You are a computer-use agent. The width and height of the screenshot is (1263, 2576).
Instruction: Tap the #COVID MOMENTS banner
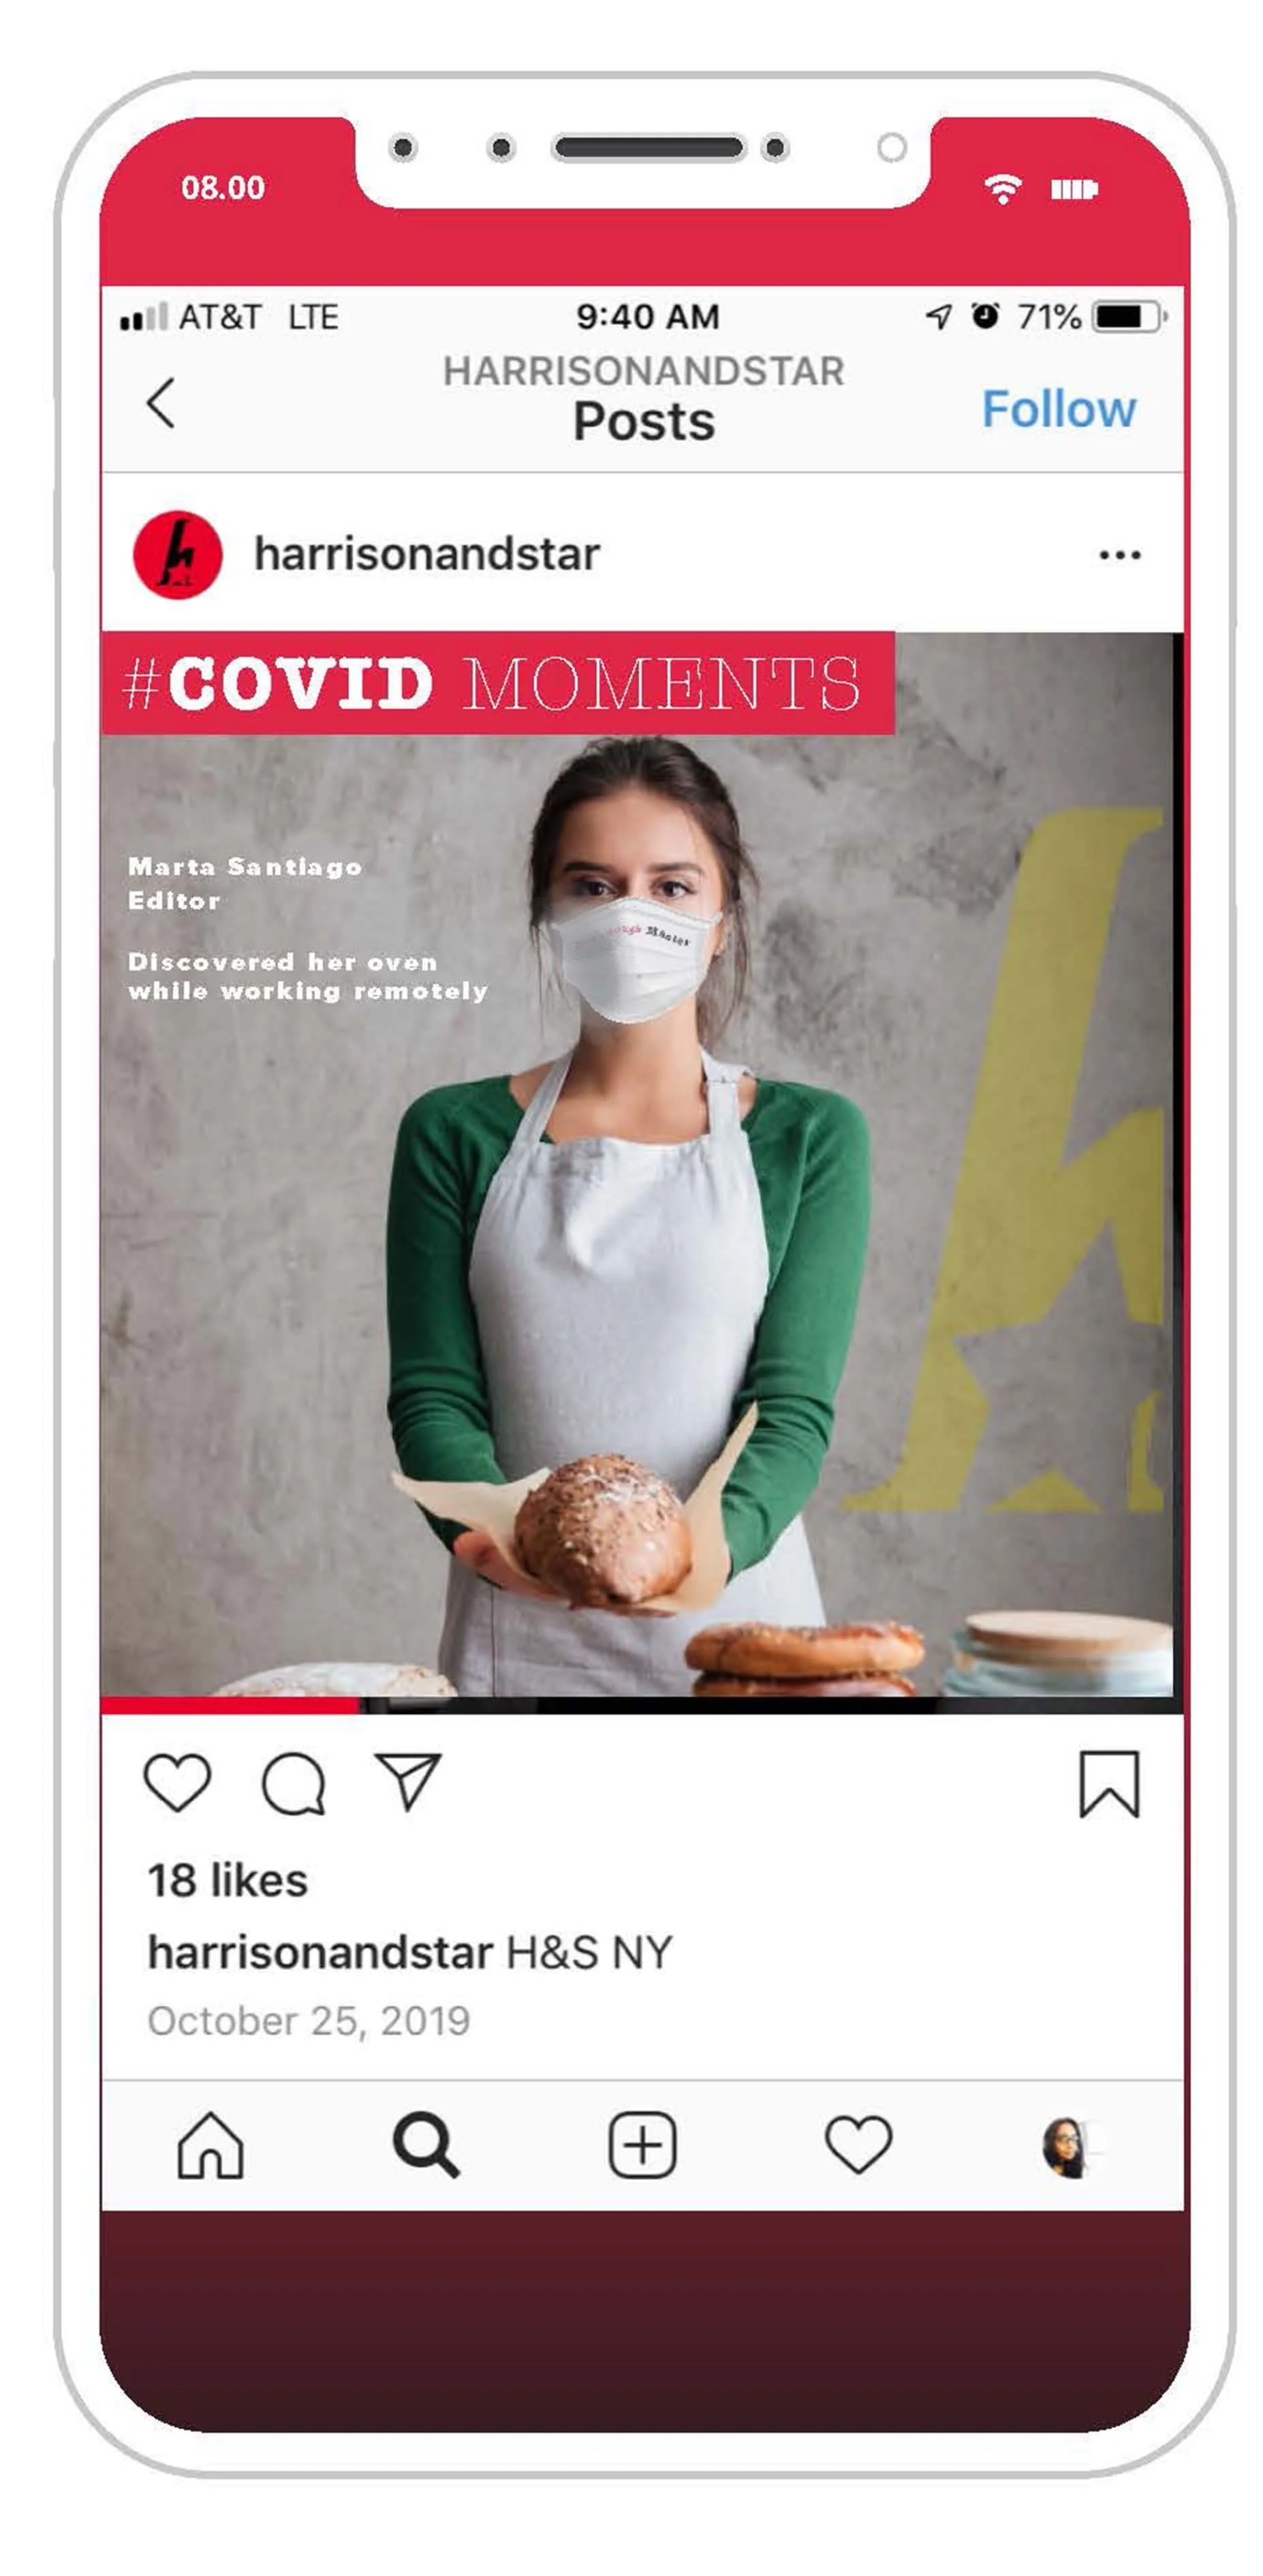[x=497, y=683]
